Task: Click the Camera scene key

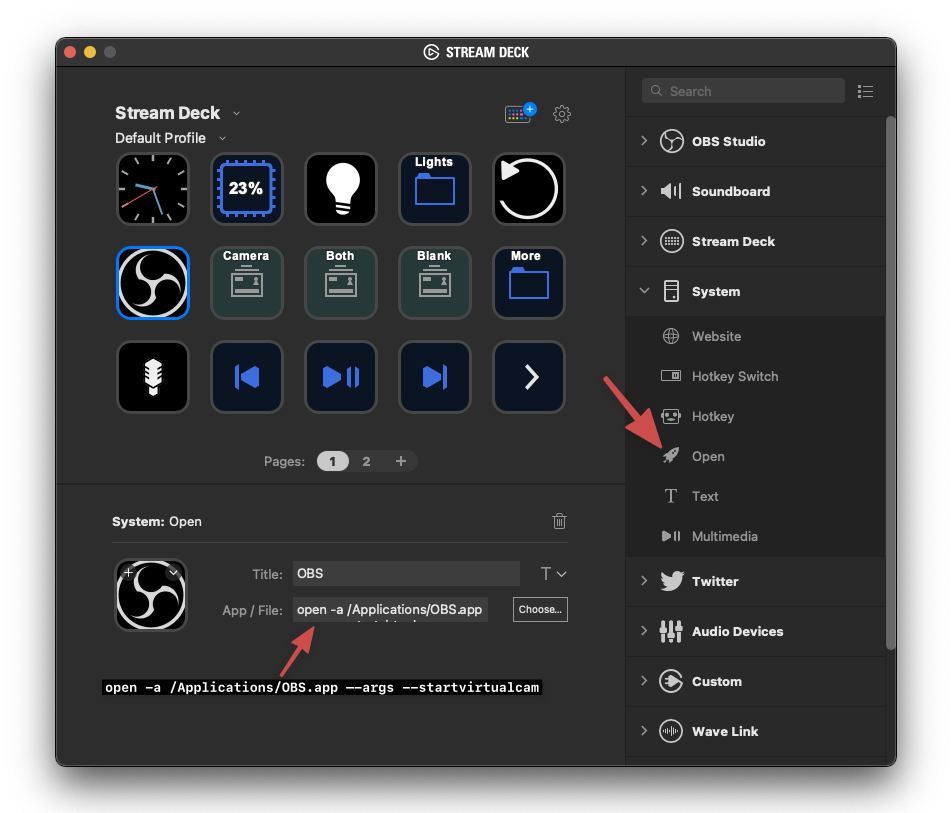Action: click(x=246, y=283)
